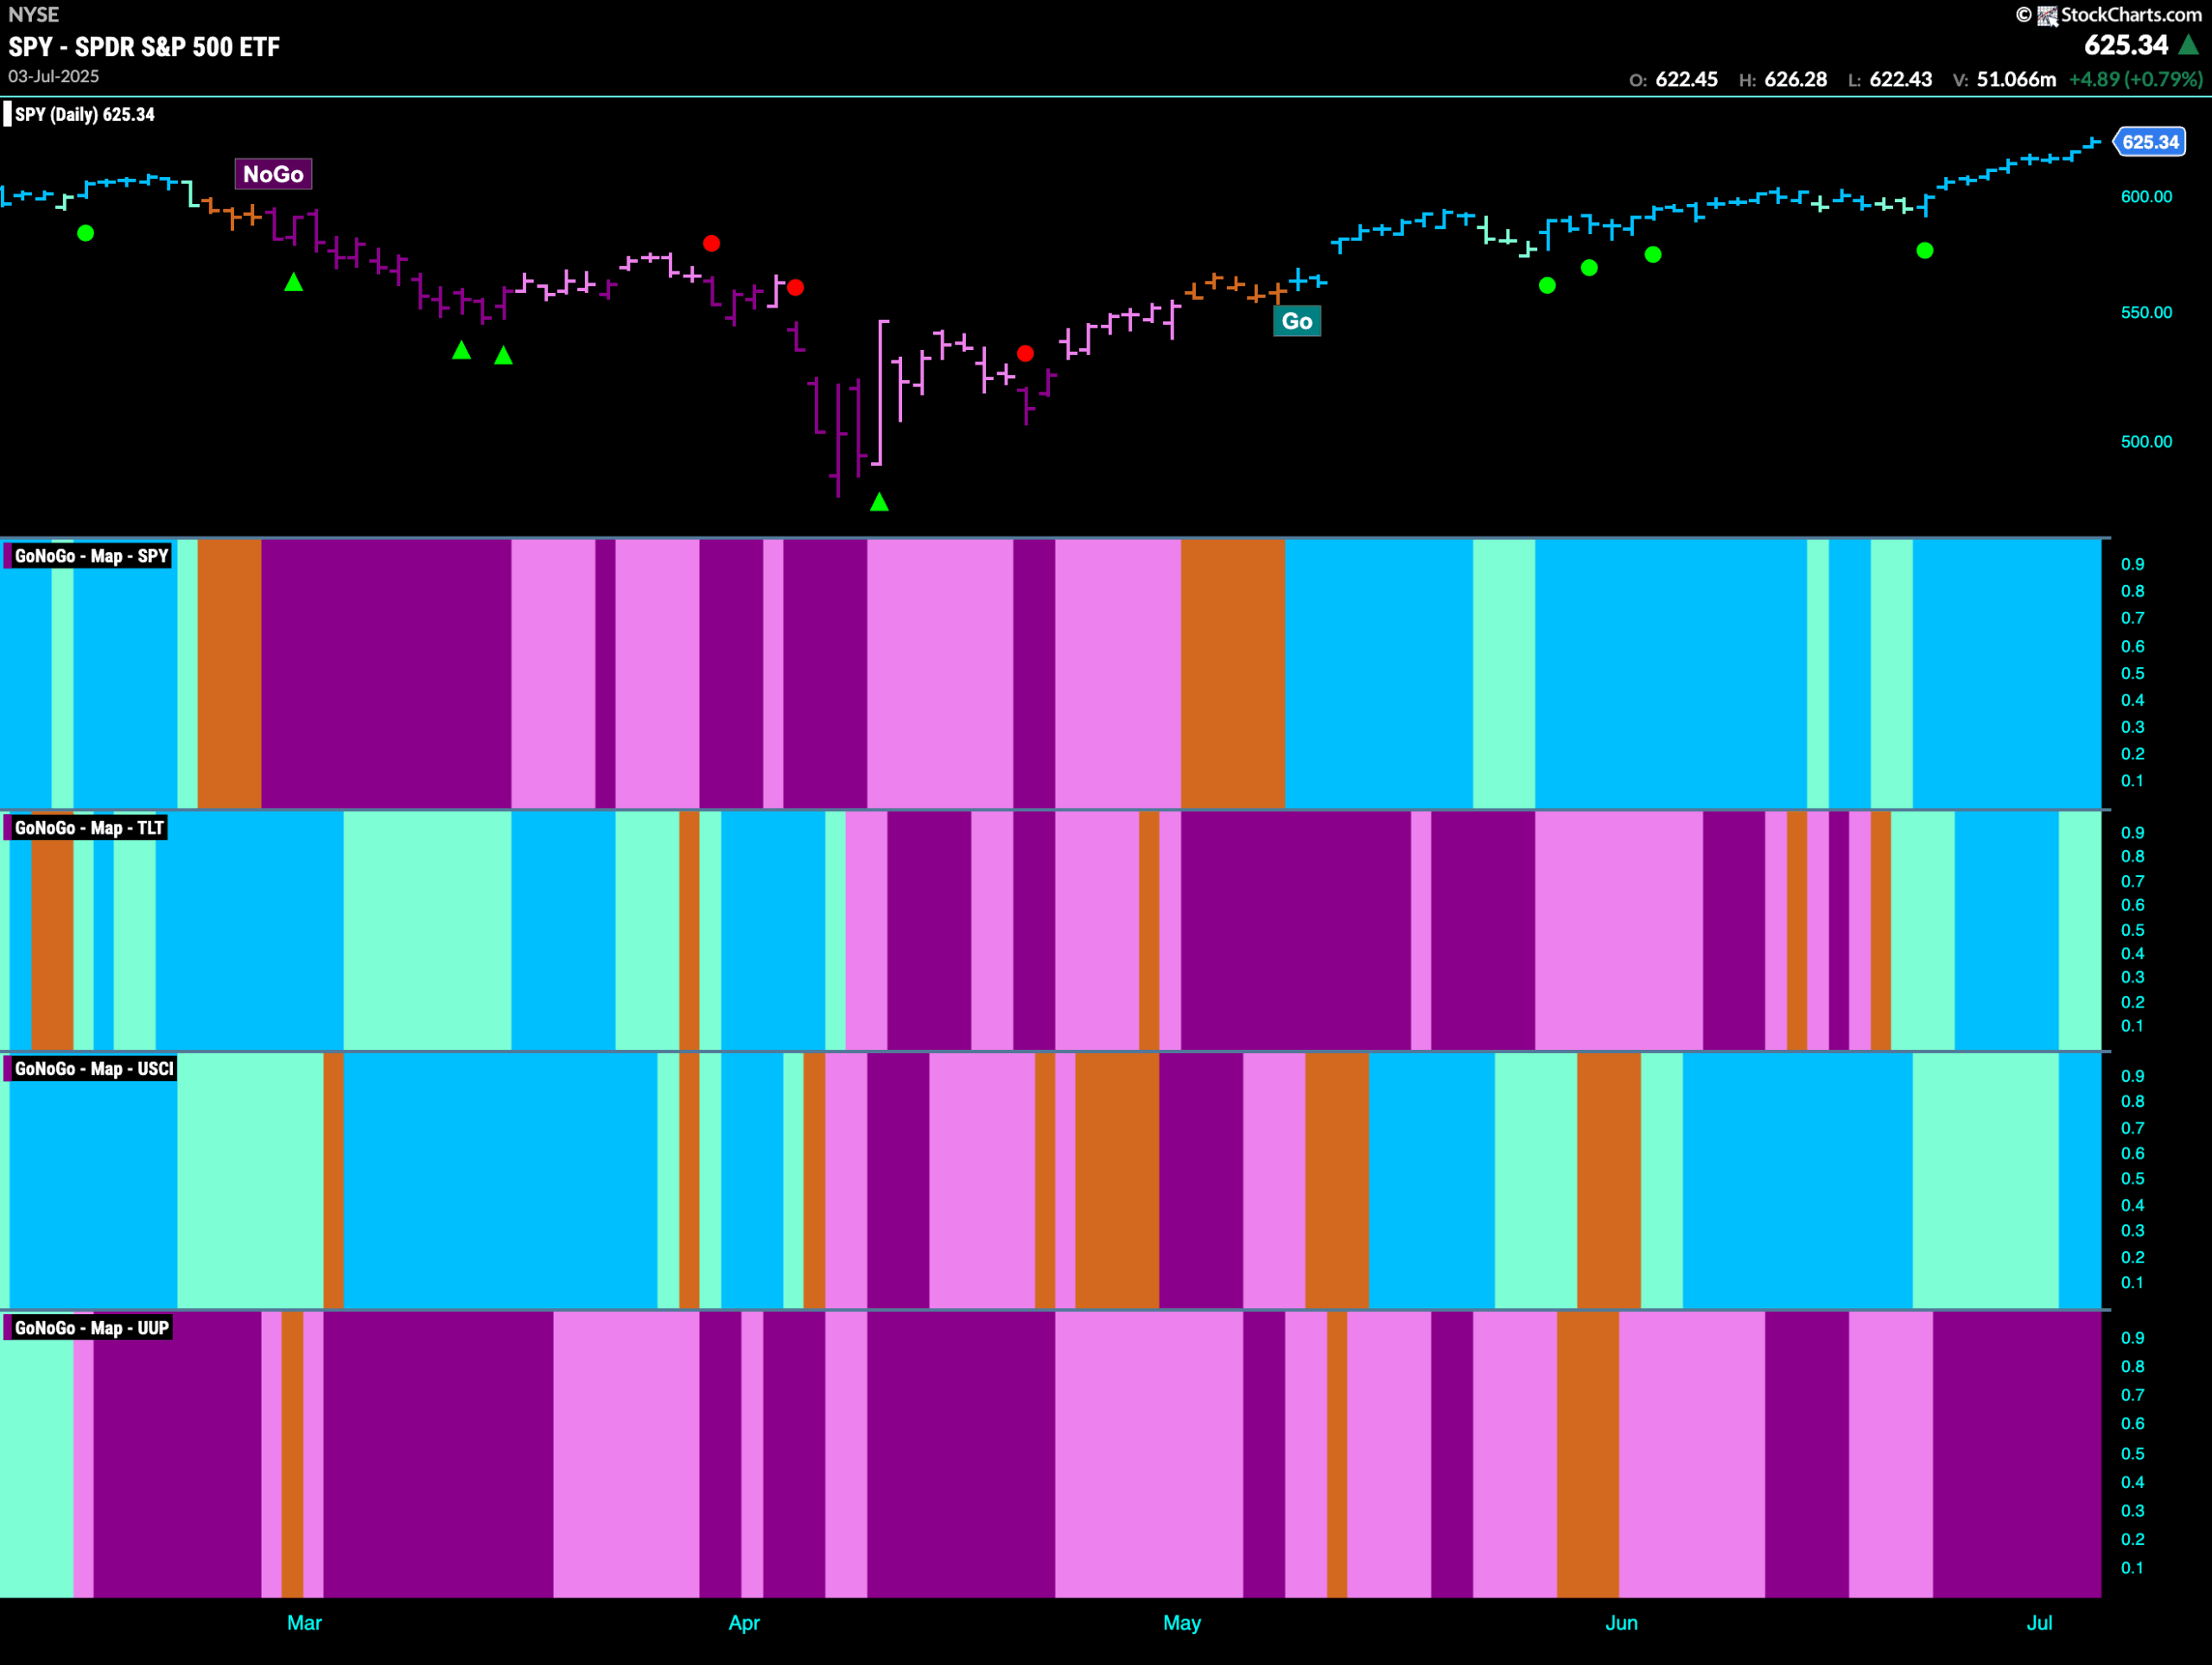
Task: Click the Jul label on the time axis
Action: [x=2040, y=1624]
